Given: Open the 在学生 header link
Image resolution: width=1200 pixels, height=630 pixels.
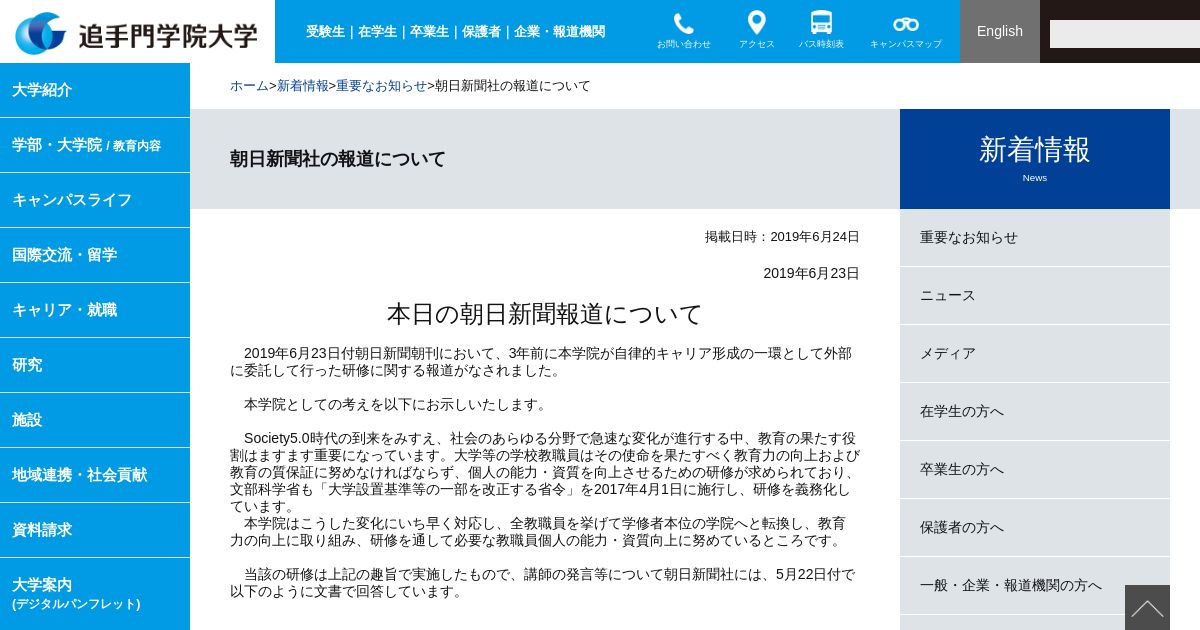Looking at the screenshot, I should (378, 31).
